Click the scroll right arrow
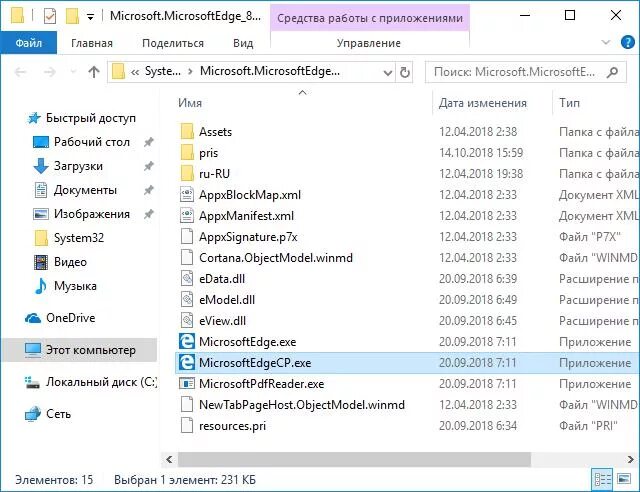The width and height of the screenshot is (640, 492). pos(631,459)
